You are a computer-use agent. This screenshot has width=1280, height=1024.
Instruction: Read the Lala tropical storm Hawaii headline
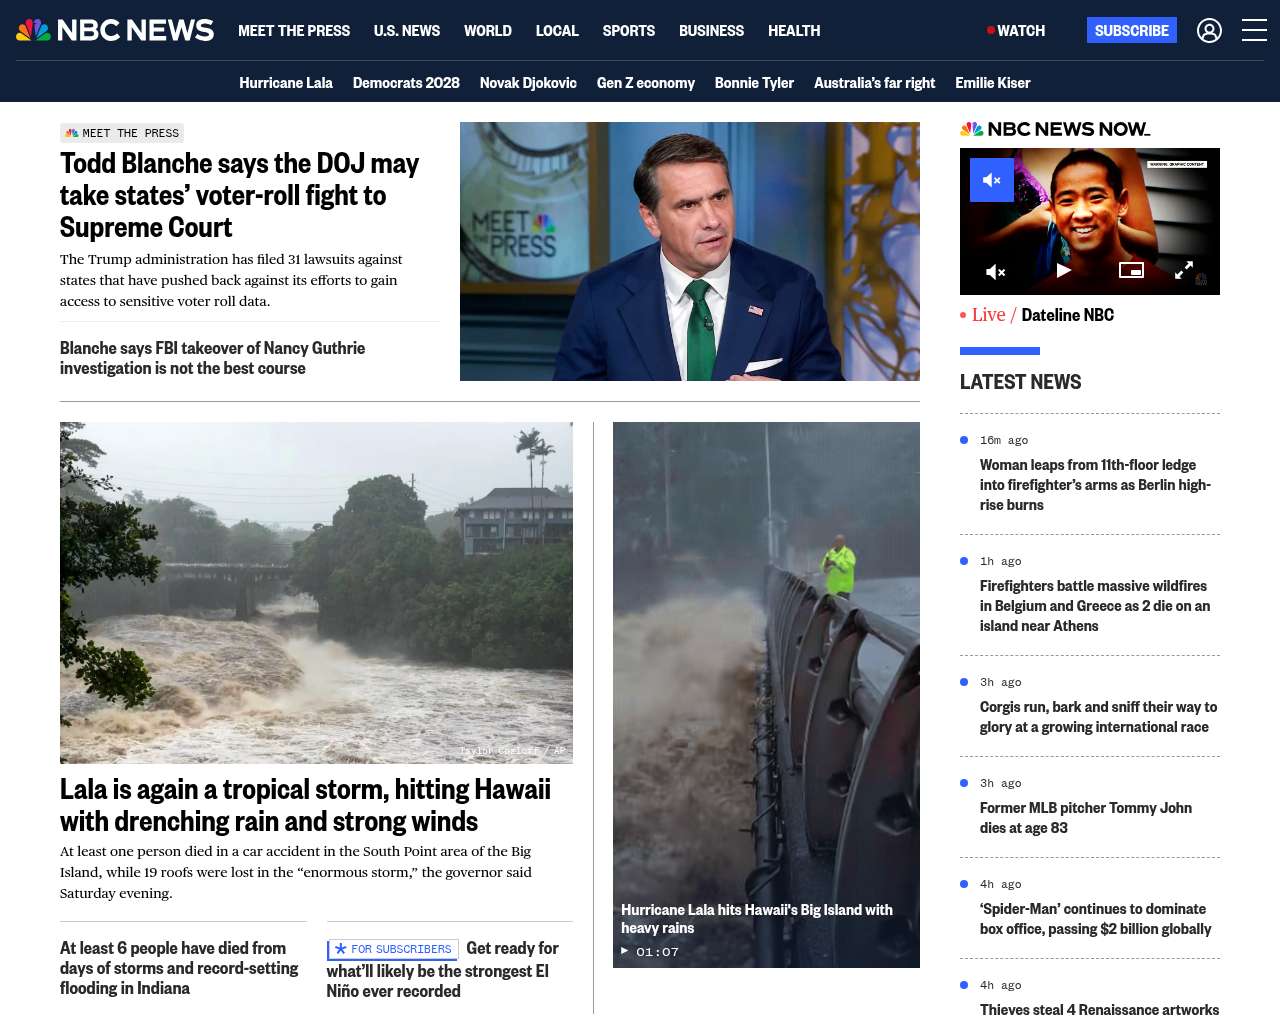coord(305,805)
